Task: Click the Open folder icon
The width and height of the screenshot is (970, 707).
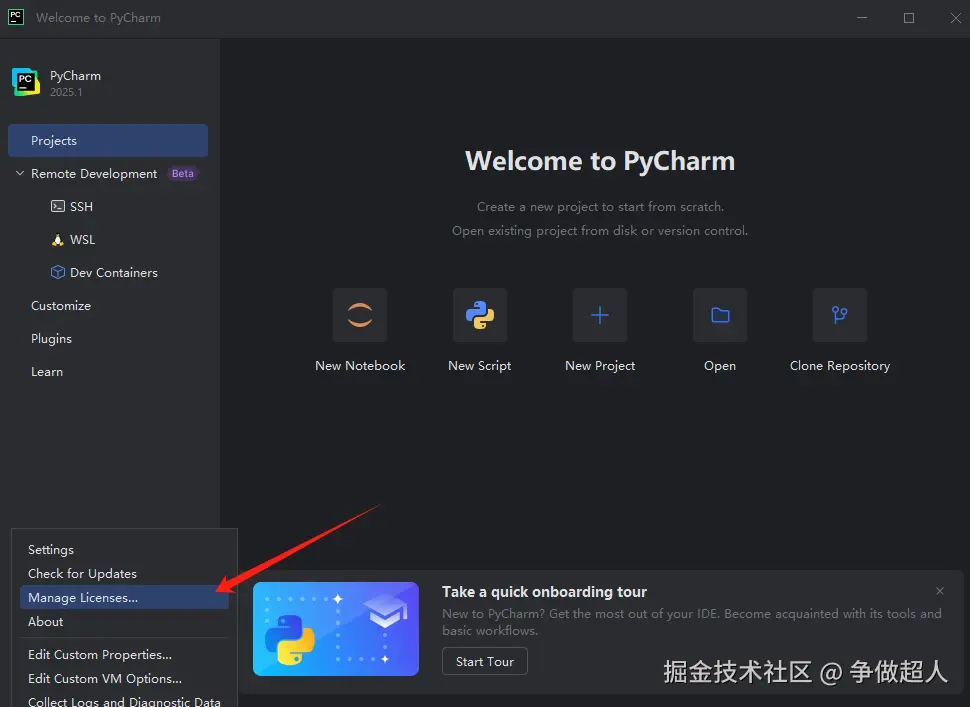Action: click(x=720, y=315)
